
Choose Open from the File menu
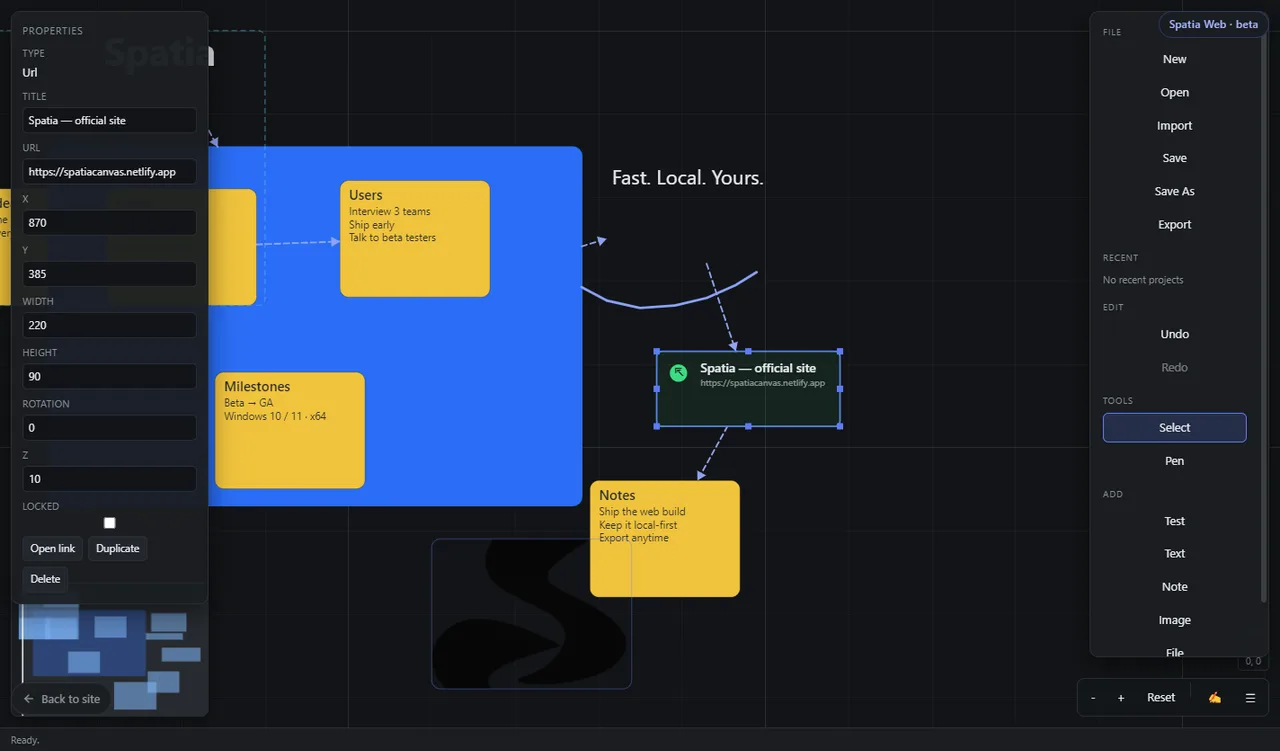click(1174, 92)
